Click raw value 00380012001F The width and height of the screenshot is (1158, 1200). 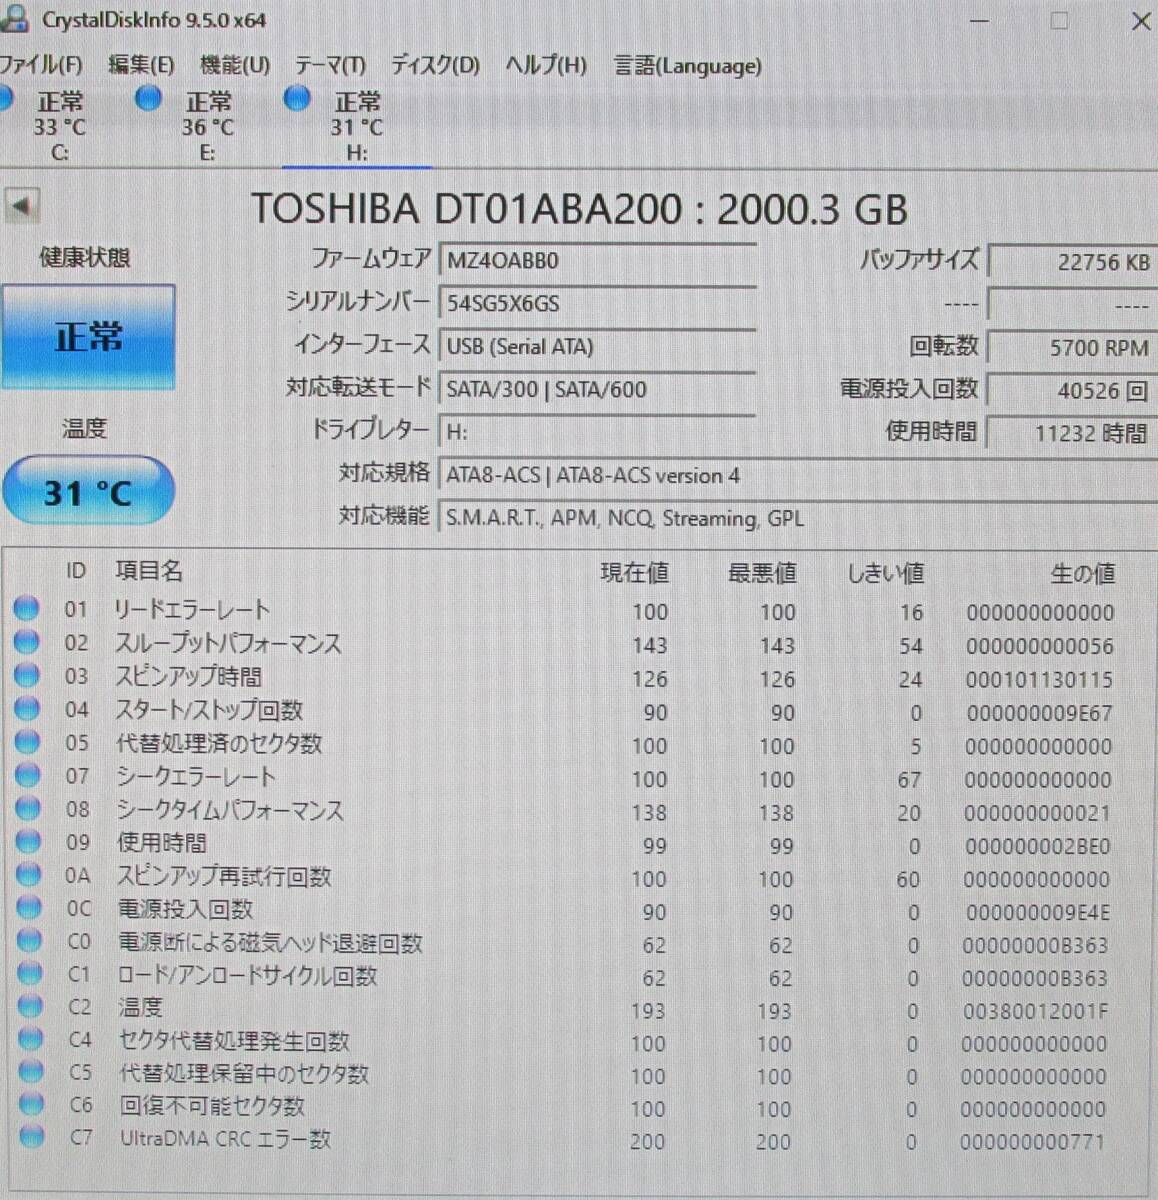tap(1035, 1011)
